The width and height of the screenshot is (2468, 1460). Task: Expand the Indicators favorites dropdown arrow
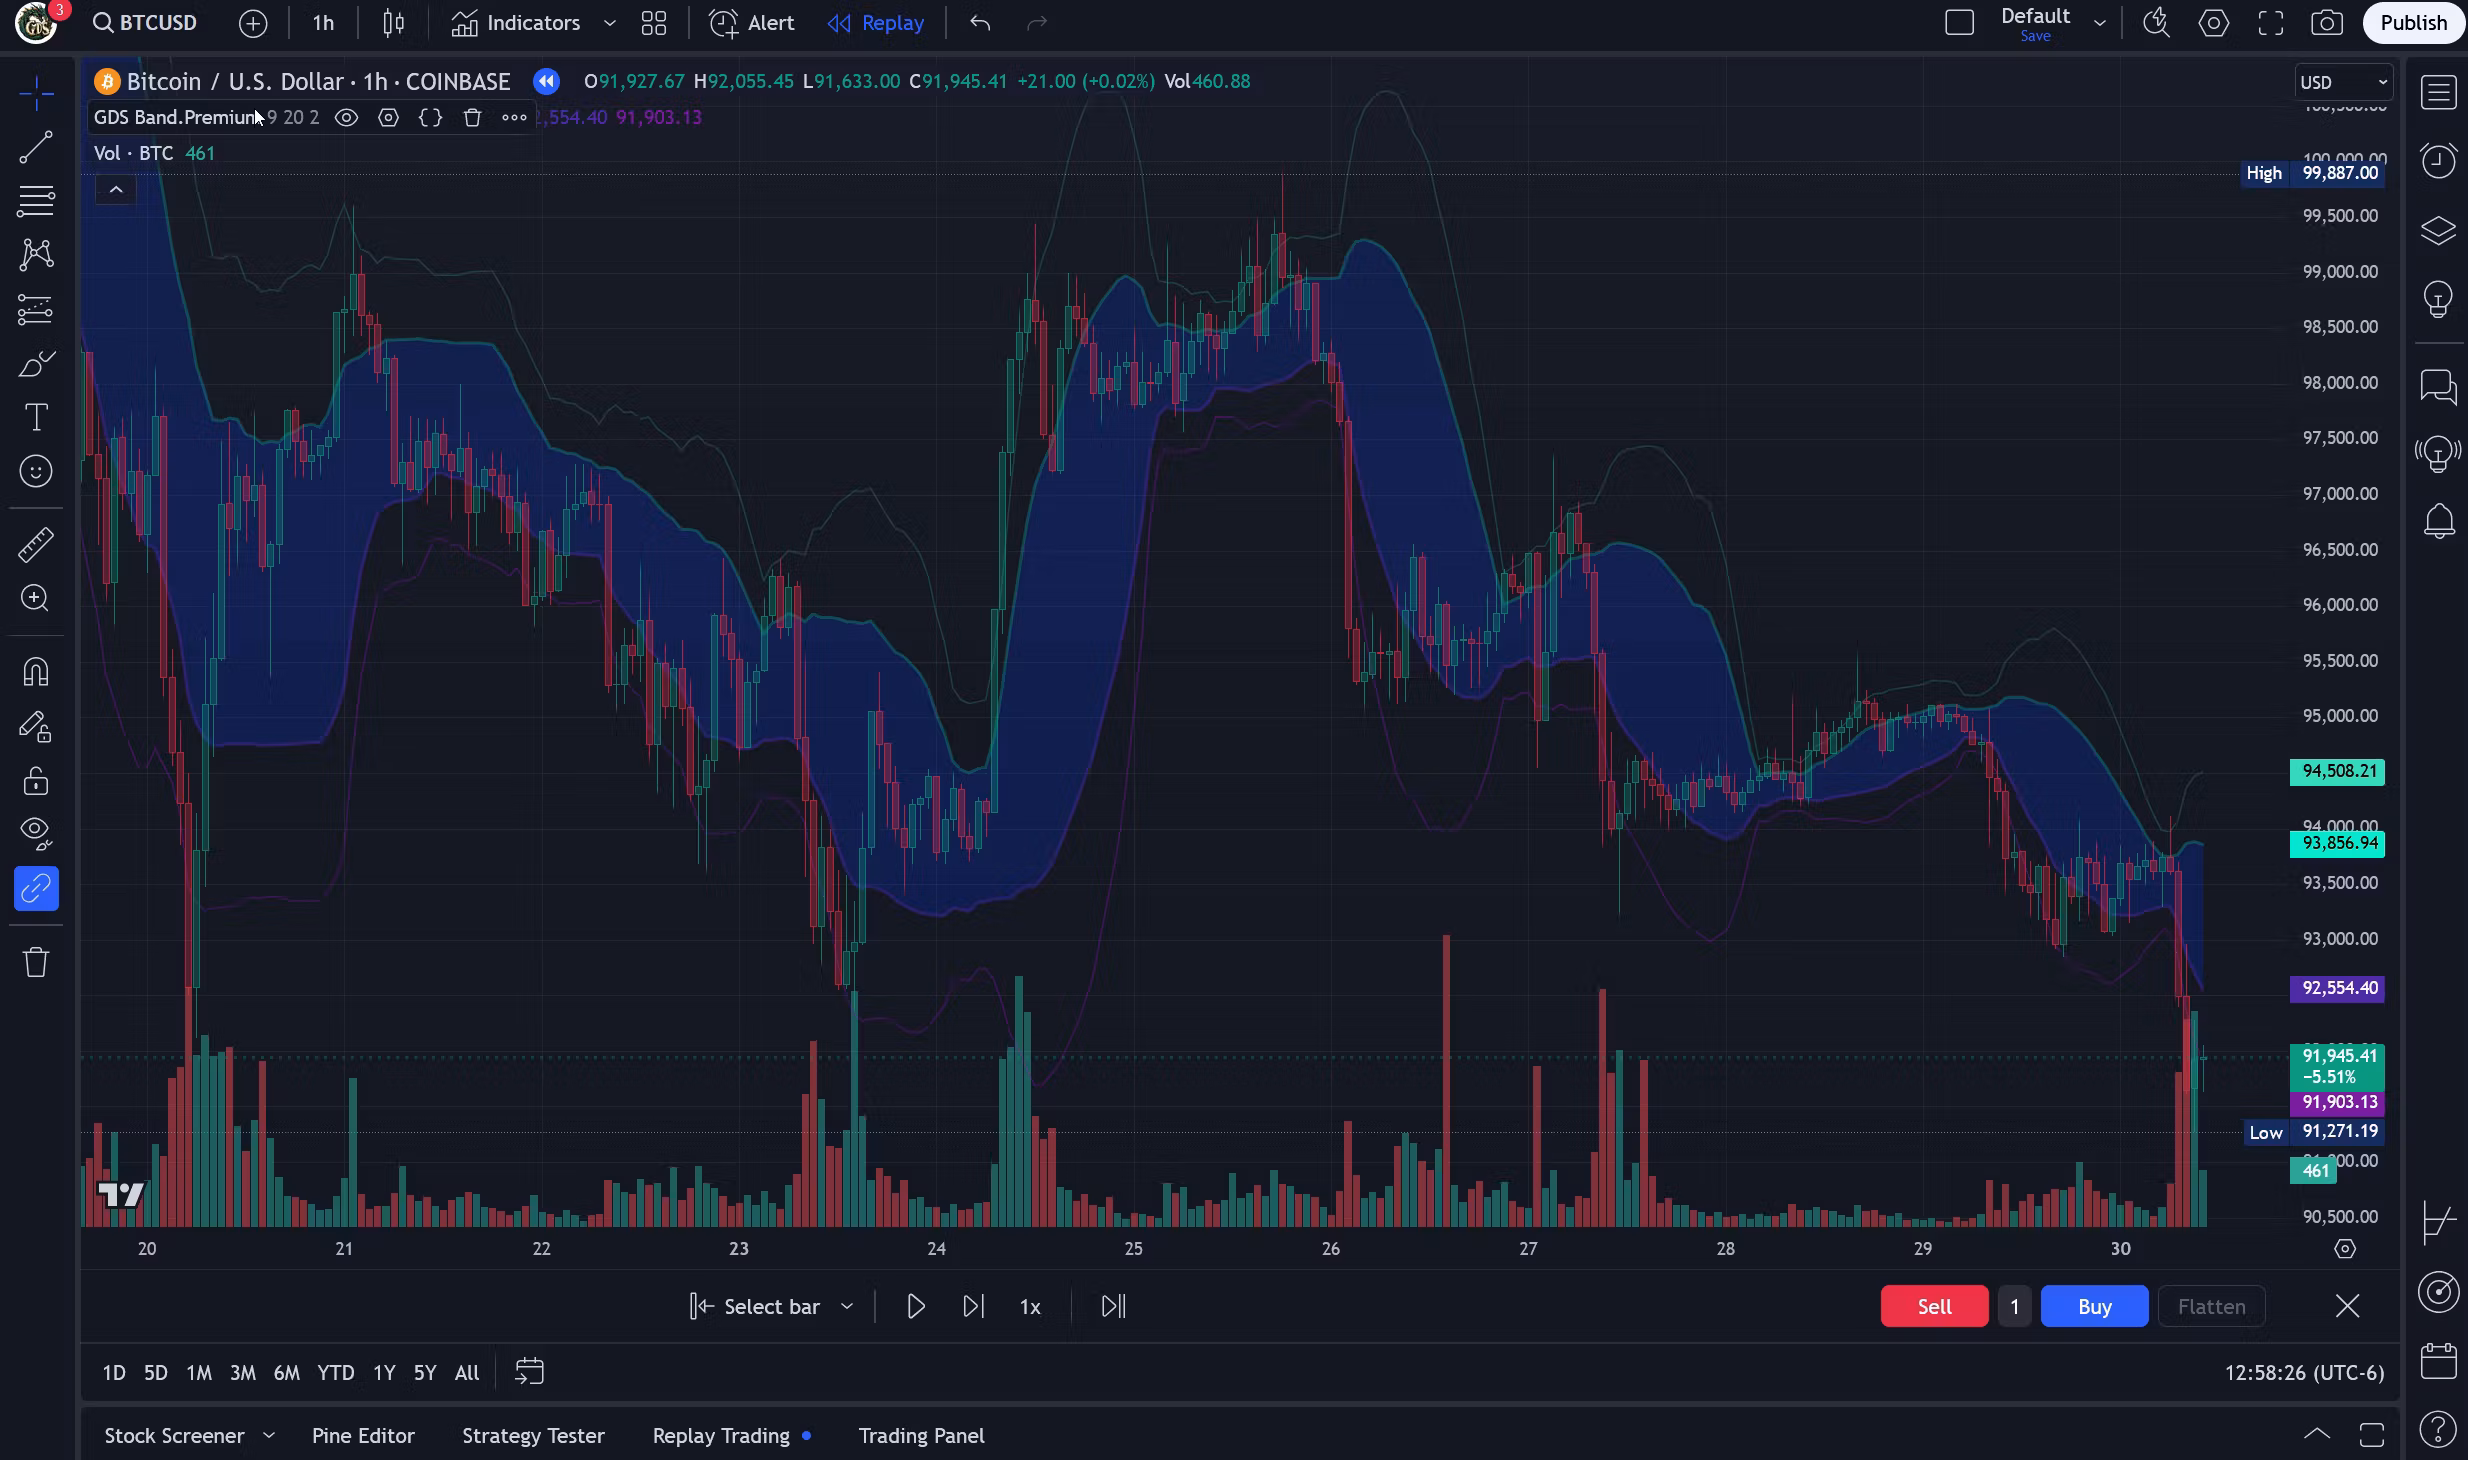tap(609, 23)
